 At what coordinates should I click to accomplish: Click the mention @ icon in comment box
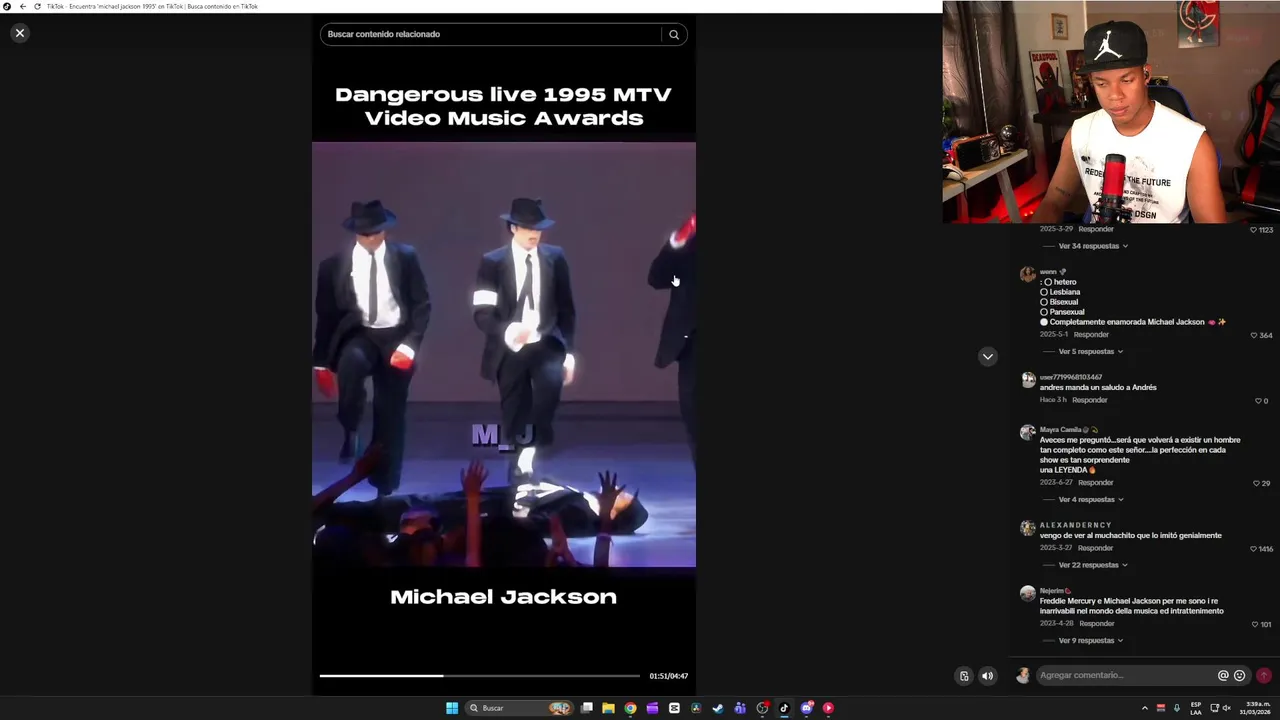point(1222,675)
